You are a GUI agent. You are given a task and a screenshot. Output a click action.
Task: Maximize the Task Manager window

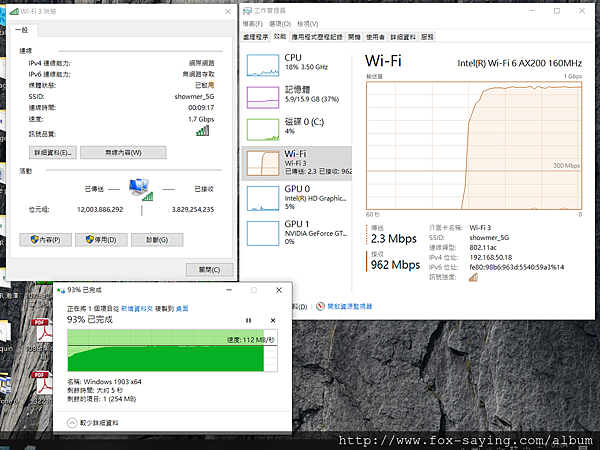coord(557,11)
